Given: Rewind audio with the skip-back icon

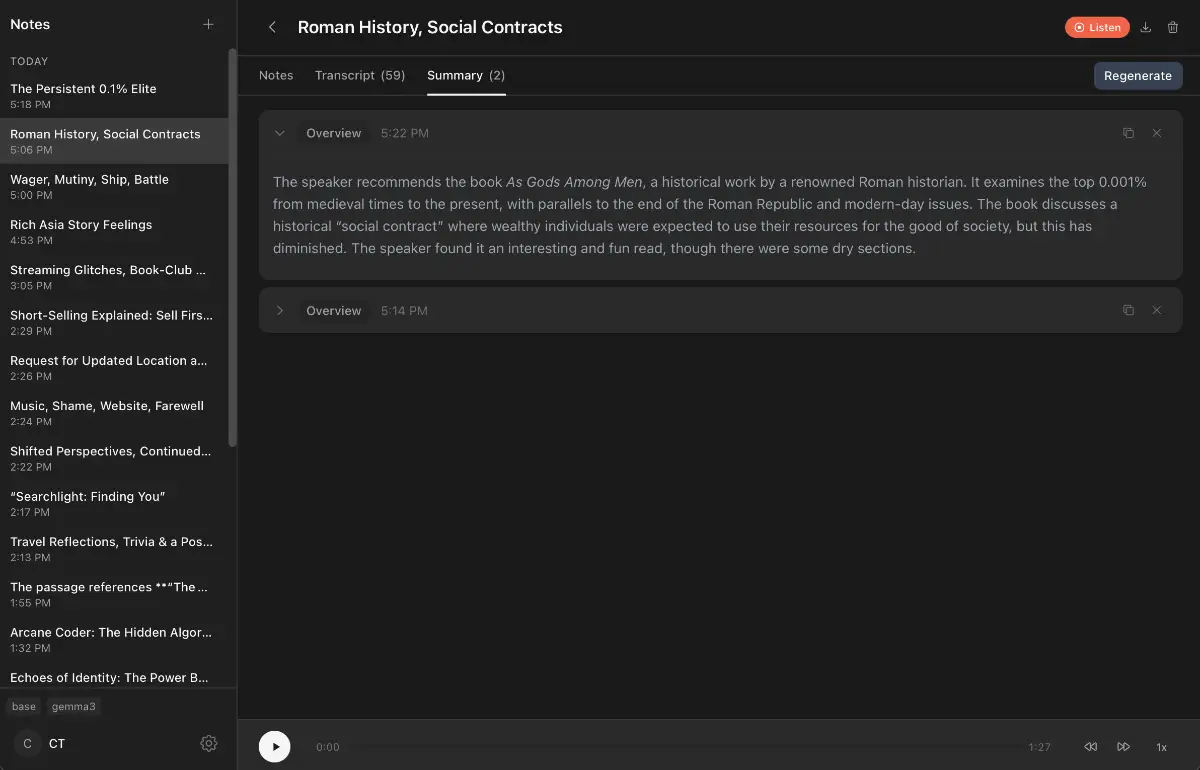Looking at the screenshot, I should (1091, 747).
